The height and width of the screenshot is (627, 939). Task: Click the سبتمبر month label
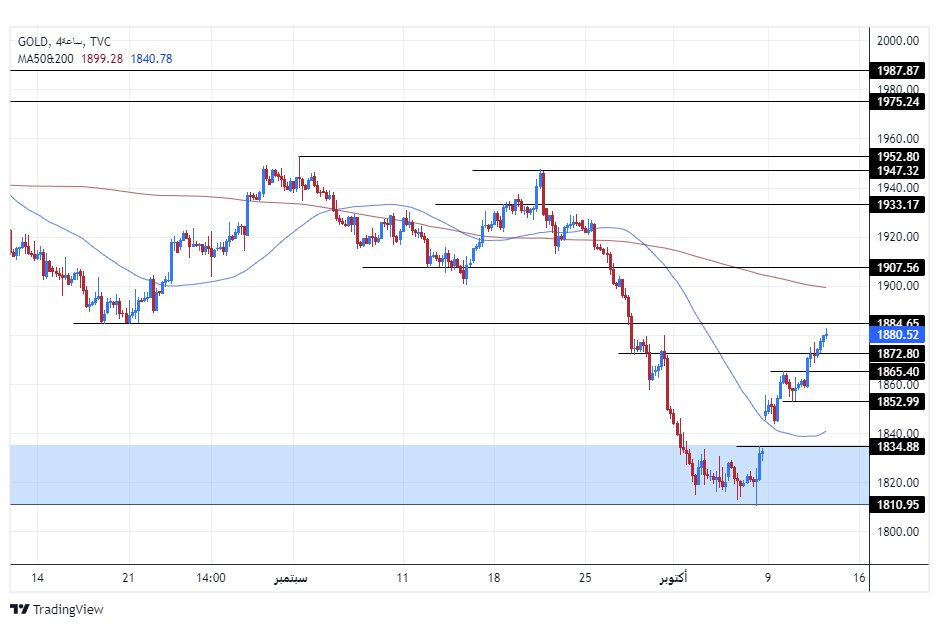pos(291,578)
